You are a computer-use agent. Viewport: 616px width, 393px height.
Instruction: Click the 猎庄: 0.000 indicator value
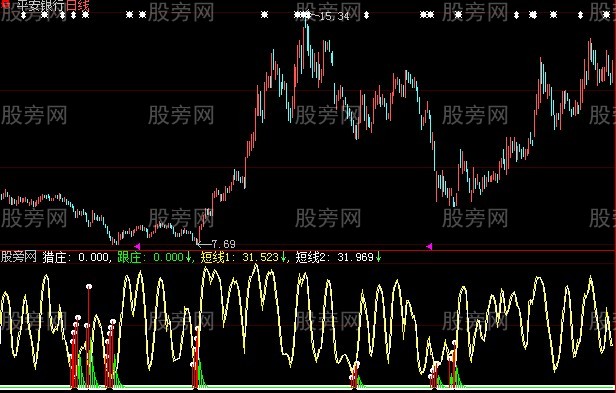tap(75, 257)
